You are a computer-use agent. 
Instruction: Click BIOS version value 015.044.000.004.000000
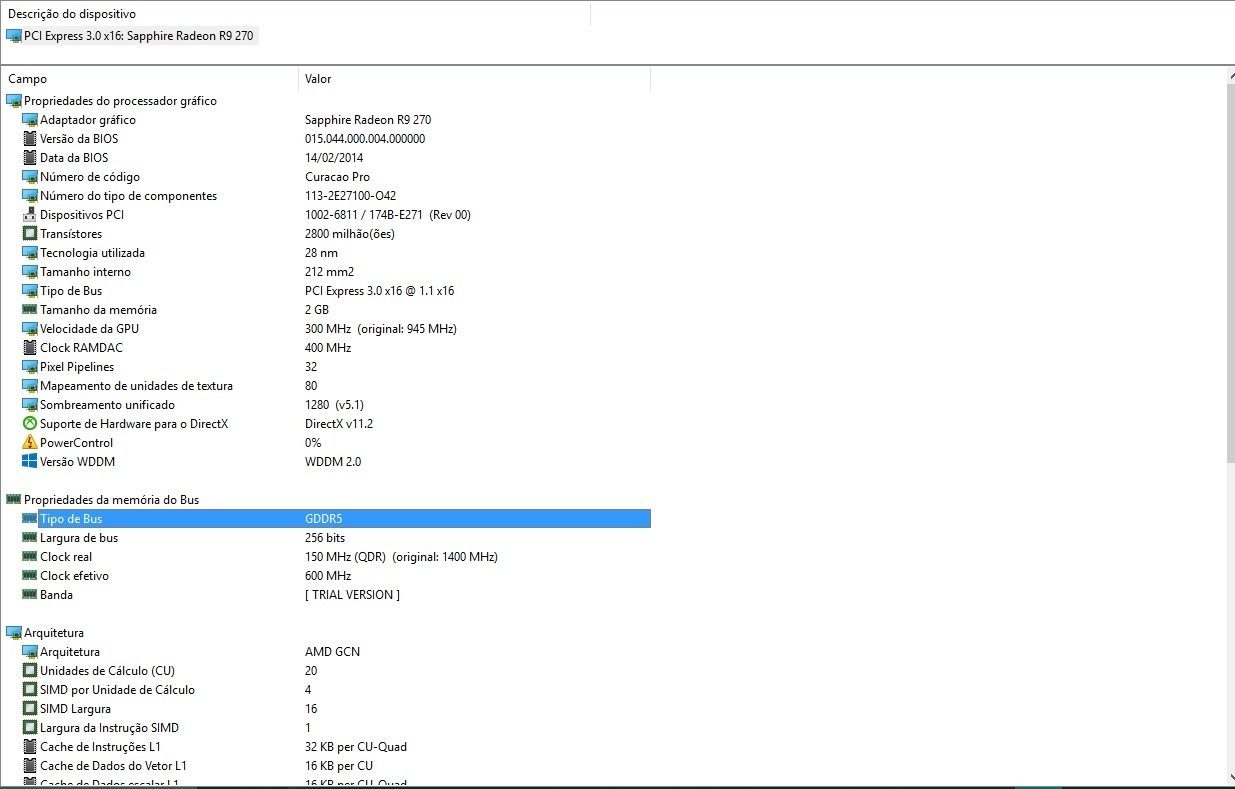[x=365, y=139]
